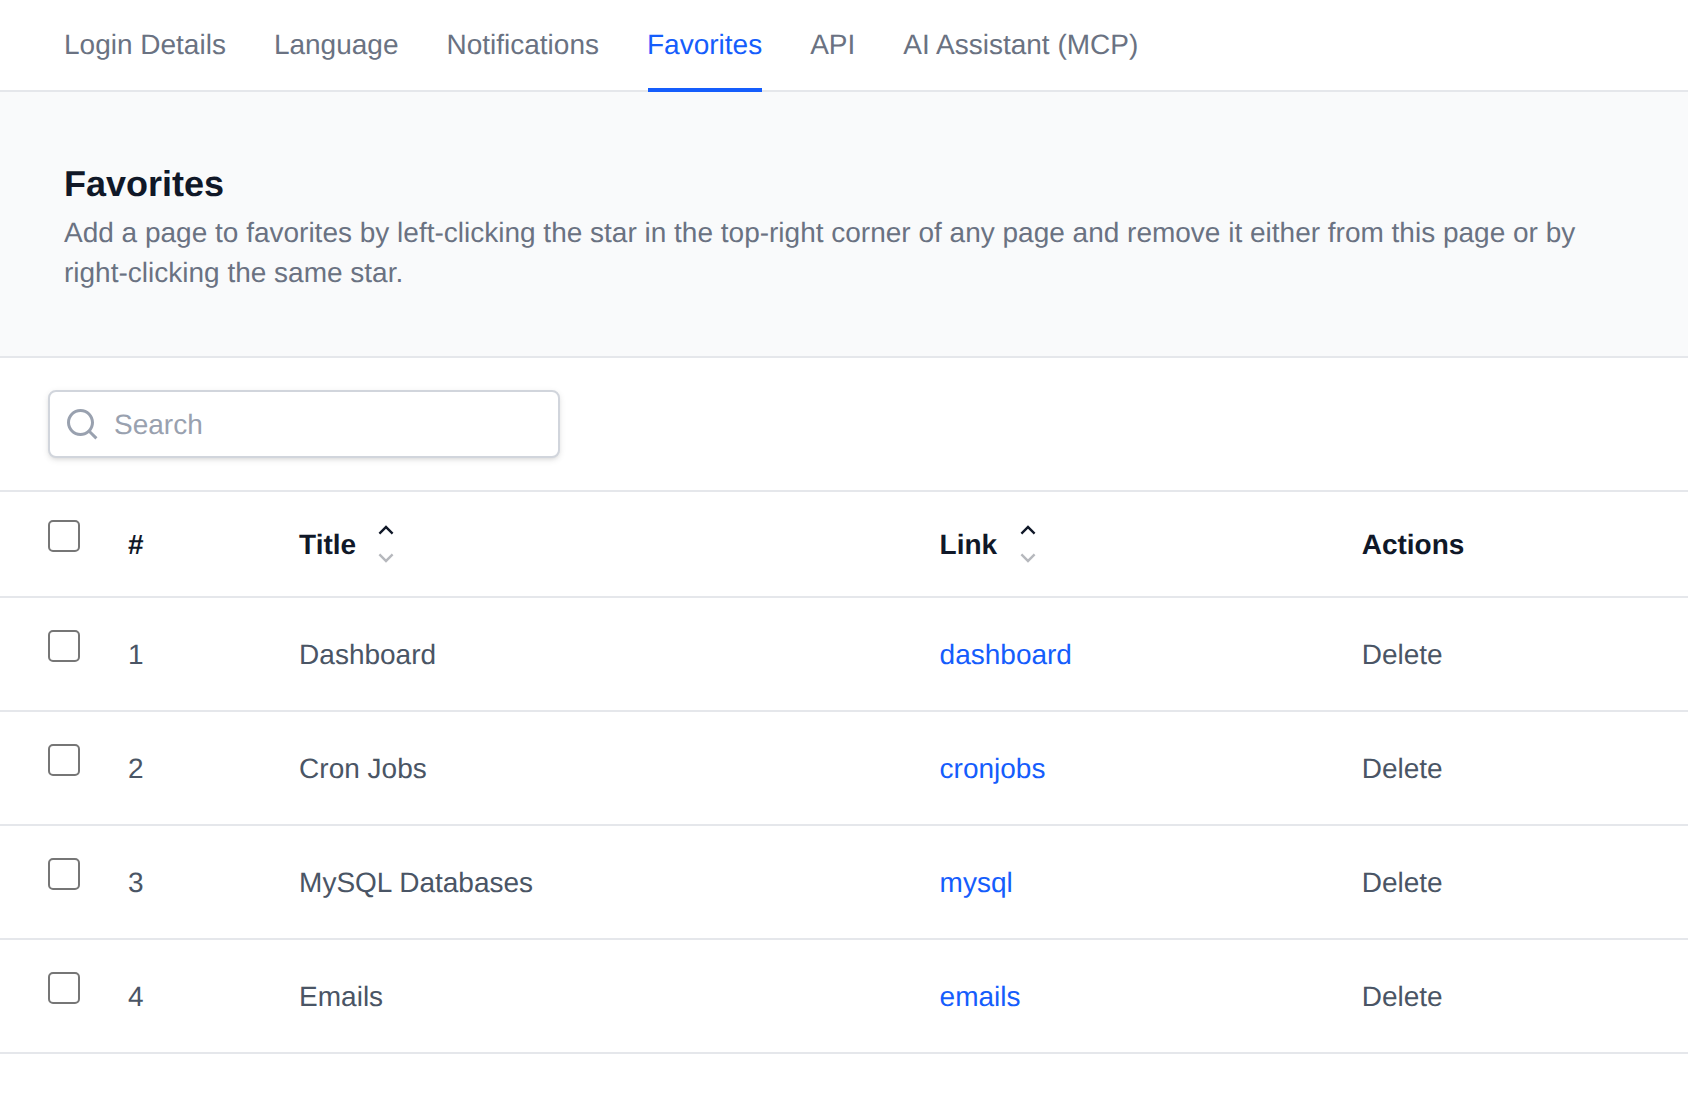Screen dimensions: 1688x1118
Task: Click the 'Dashboard' title cell
Action: pos(367,655)
